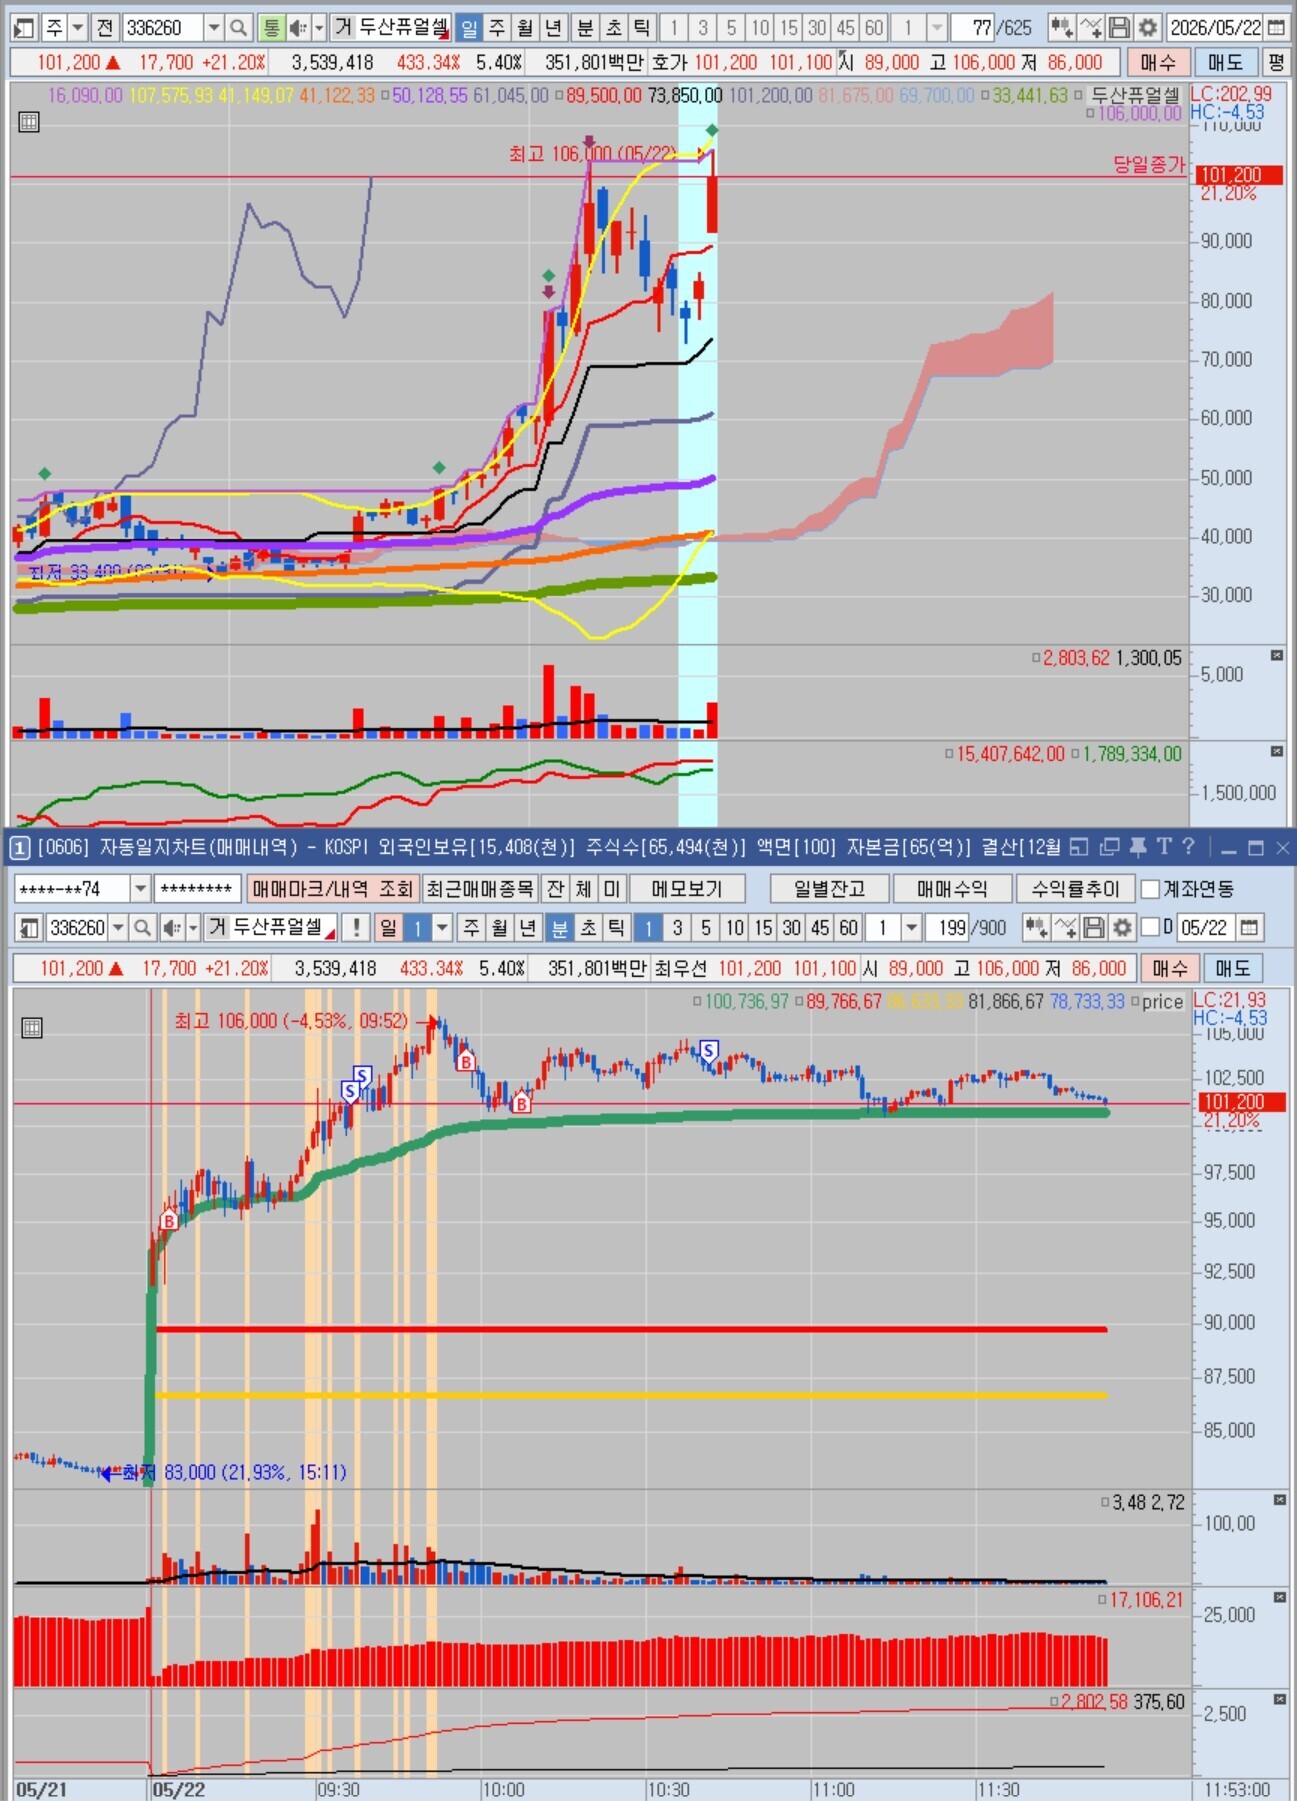1297x1801 pixels.
Task: Expand the account number ****-**74 dropdown
Action: coord(140,888)
